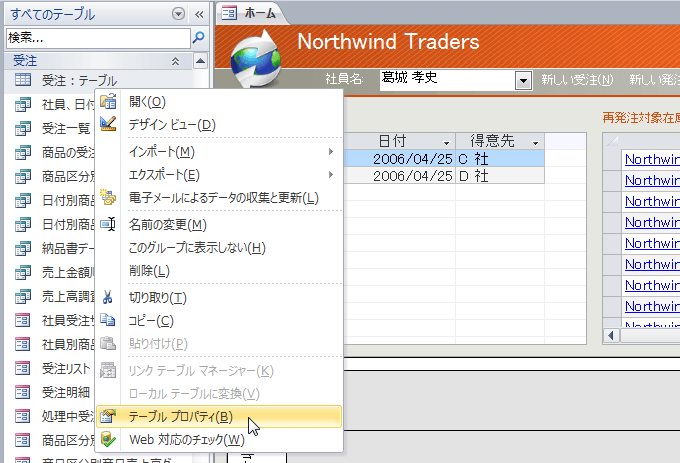The height and width of the screenshot is (463, 680).
Task: Click the 受注：テーブル table icon
Action: coord(23,79)
